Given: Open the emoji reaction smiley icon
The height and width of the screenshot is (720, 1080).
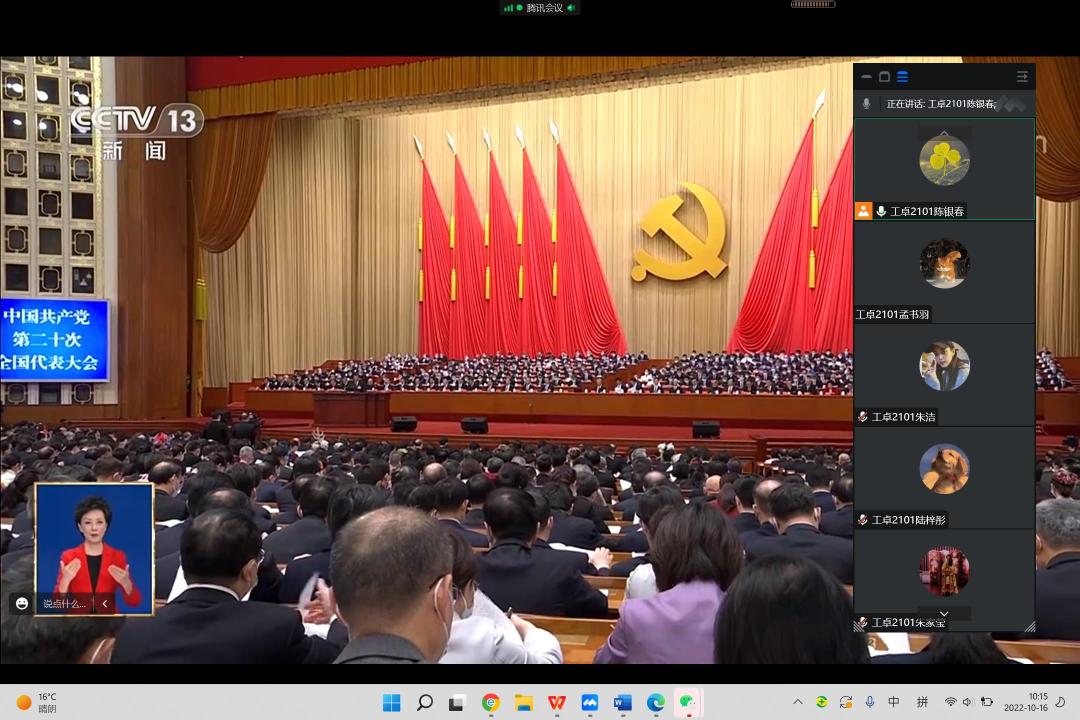Looking at the screenshot, I should point(22,603).
